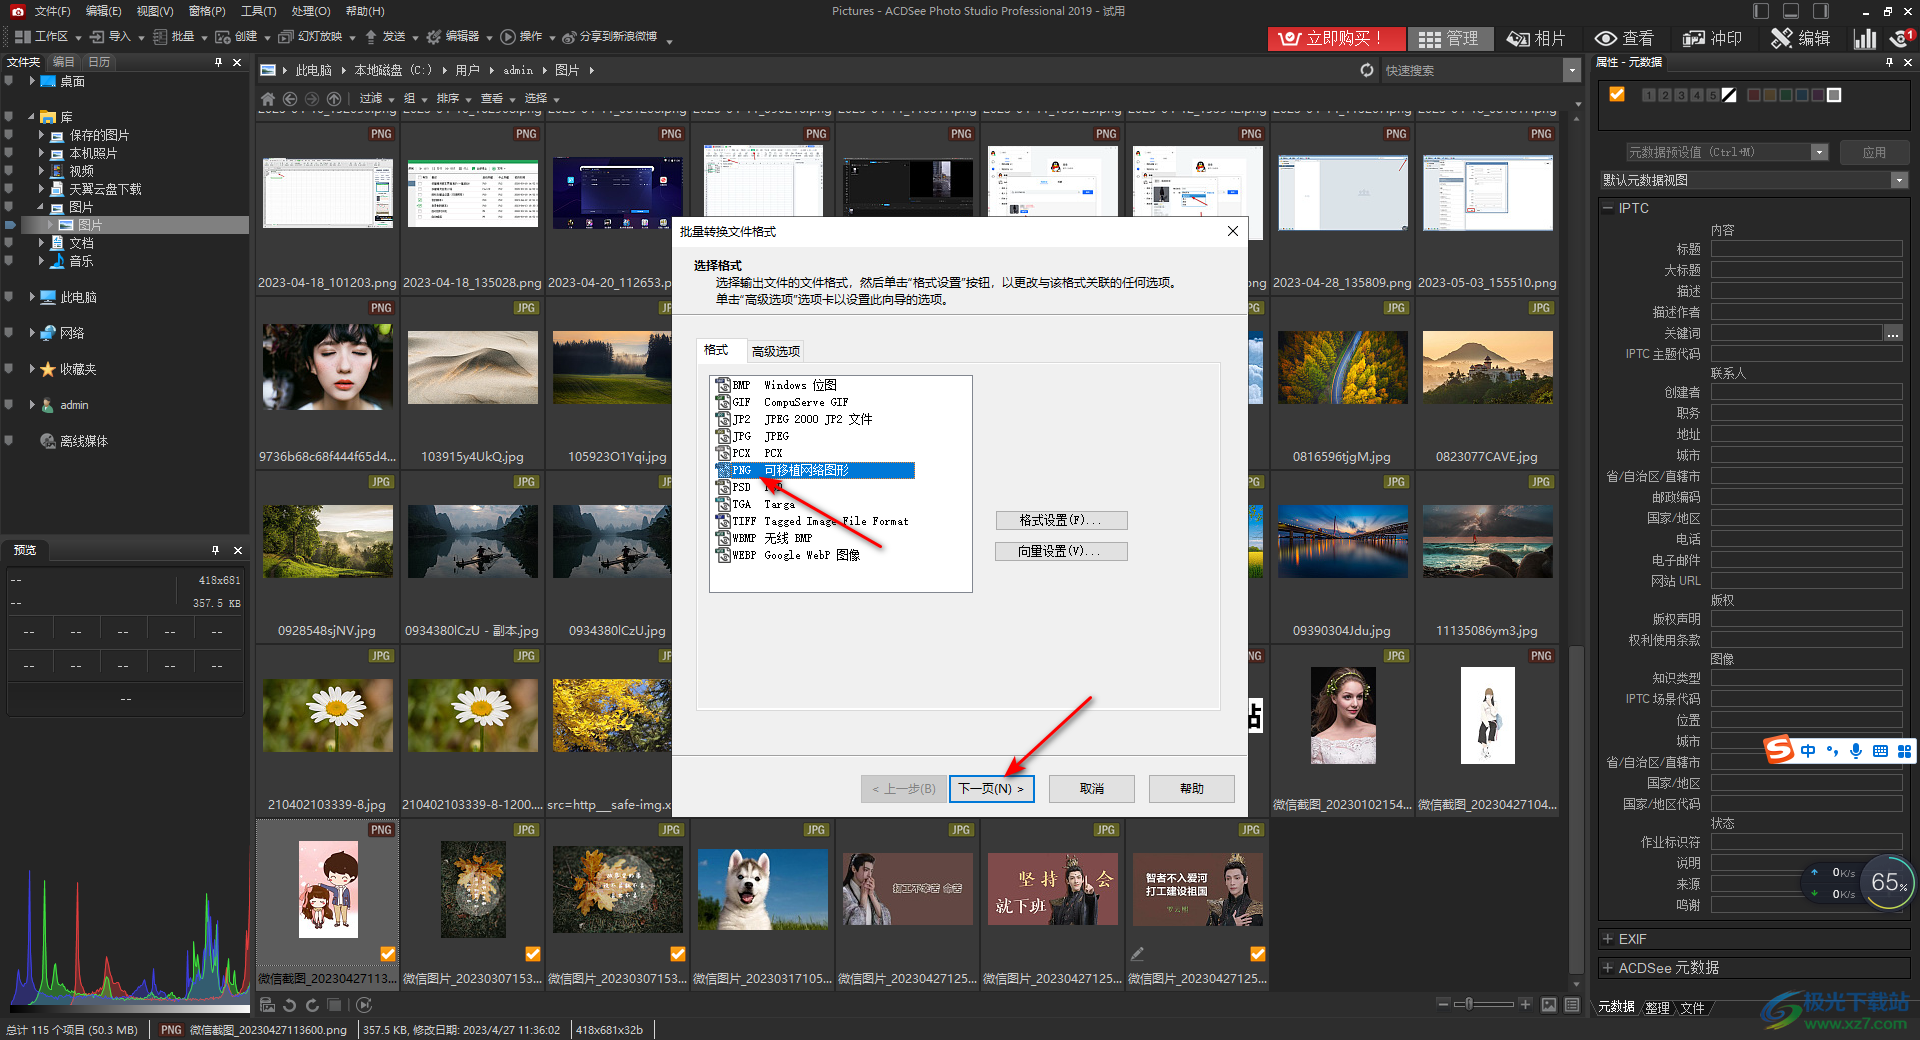Open Vector Settings button
This screenshot has width=1920, height=1040.
[1061, 551]
